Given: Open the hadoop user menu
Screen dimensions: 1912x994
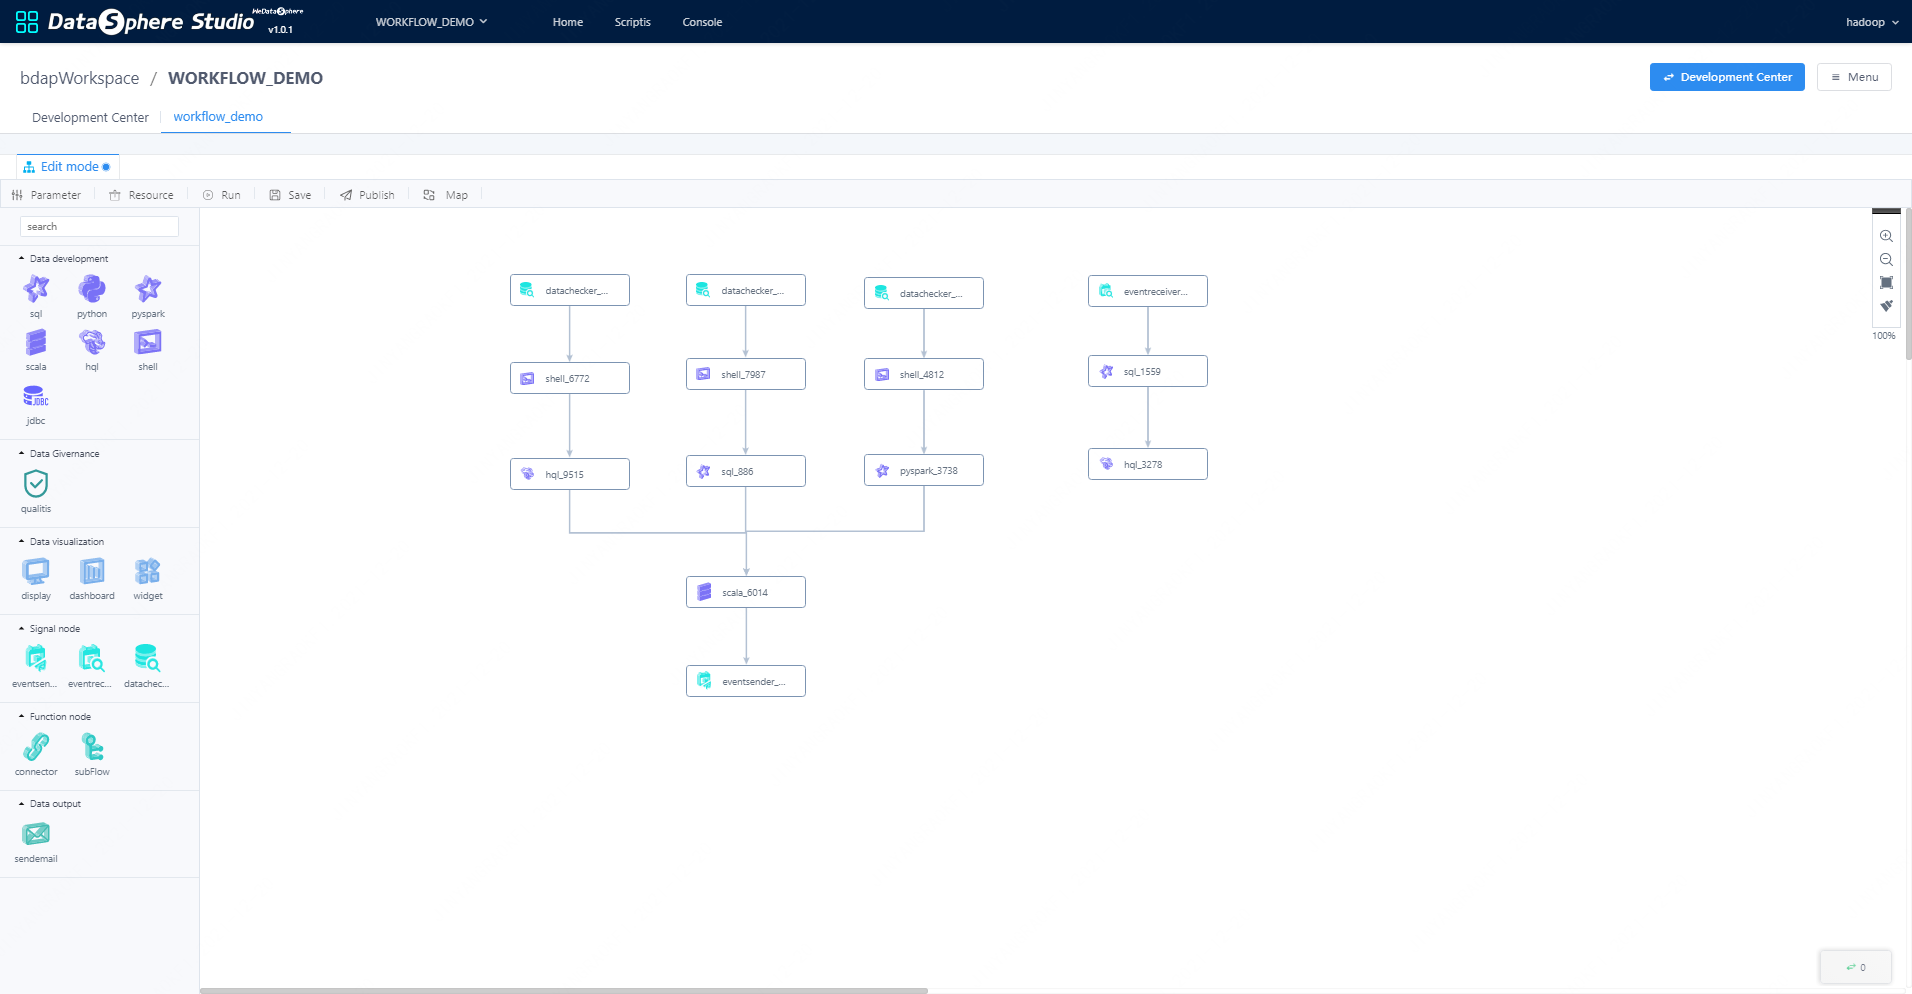Looking at the screenshot, I should pos(1869,21).
